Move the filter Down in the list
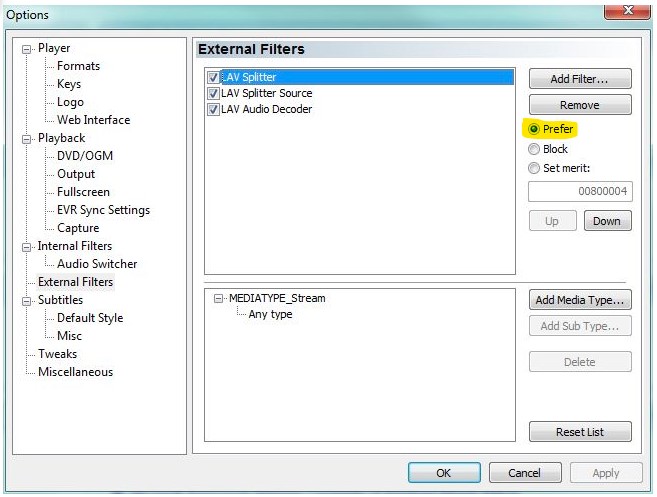Screen dimensions: 657x497 click(x=607, y=221)
